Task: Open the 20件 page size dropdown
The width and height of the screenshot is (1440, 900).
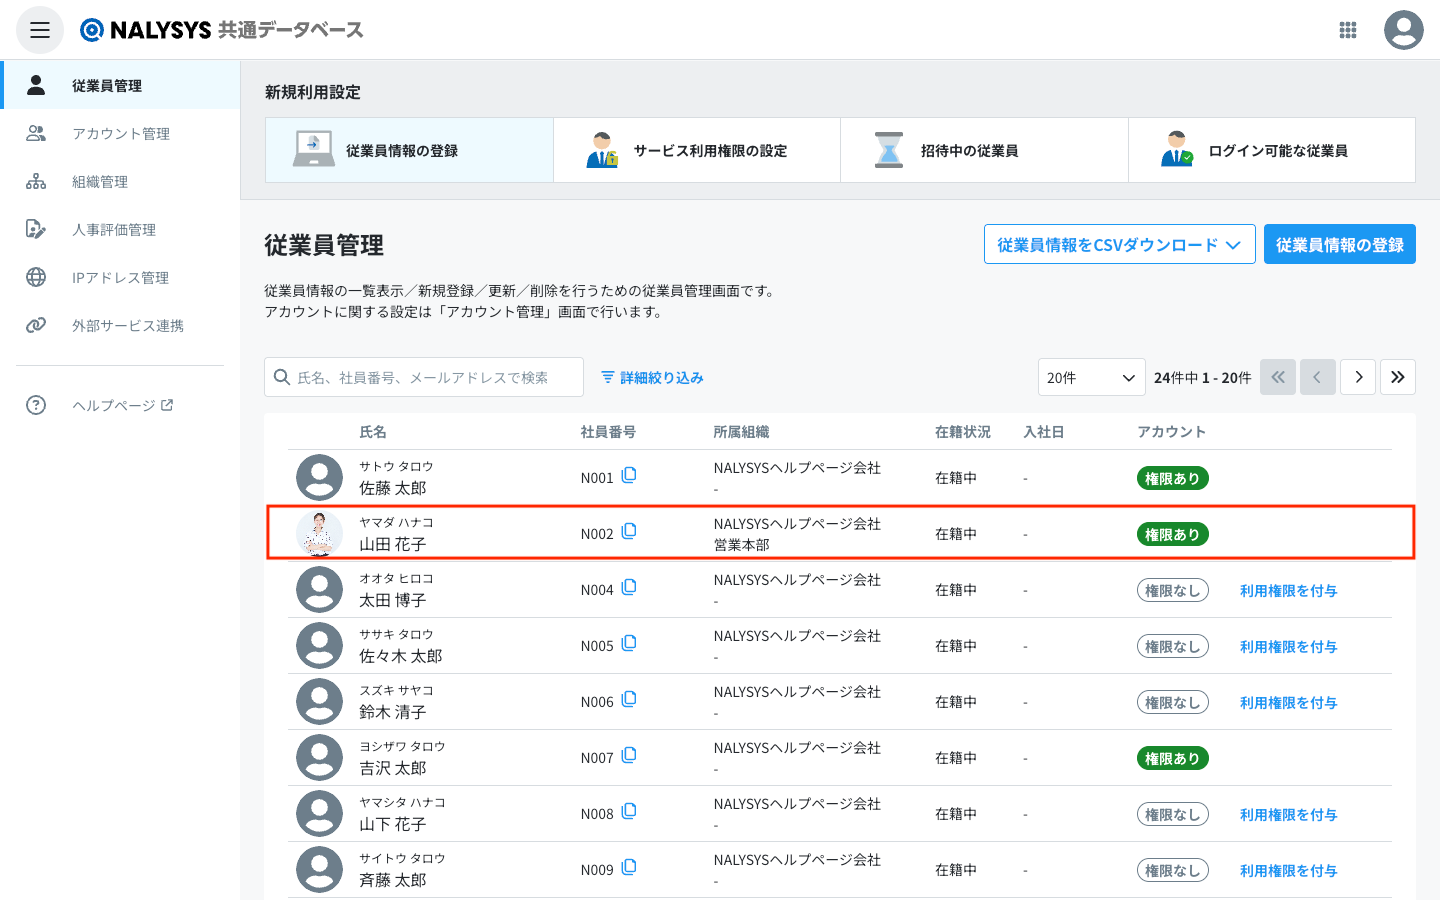Action: (1091, 377)
